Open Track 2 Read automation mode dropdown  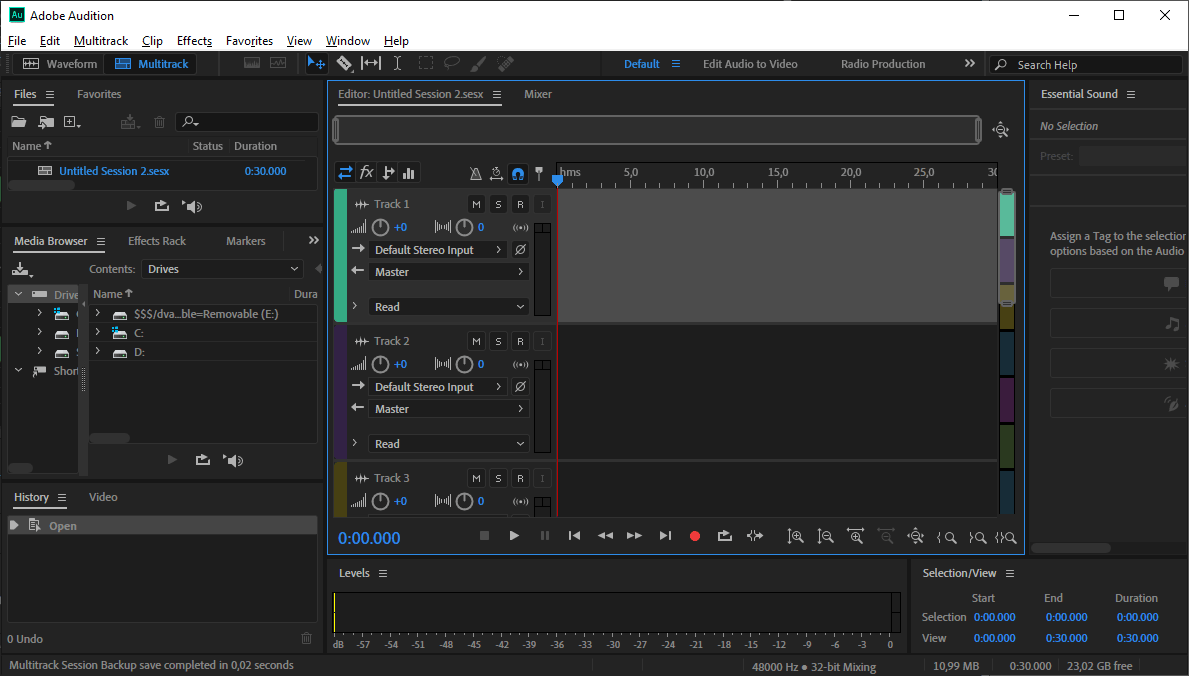448,444
